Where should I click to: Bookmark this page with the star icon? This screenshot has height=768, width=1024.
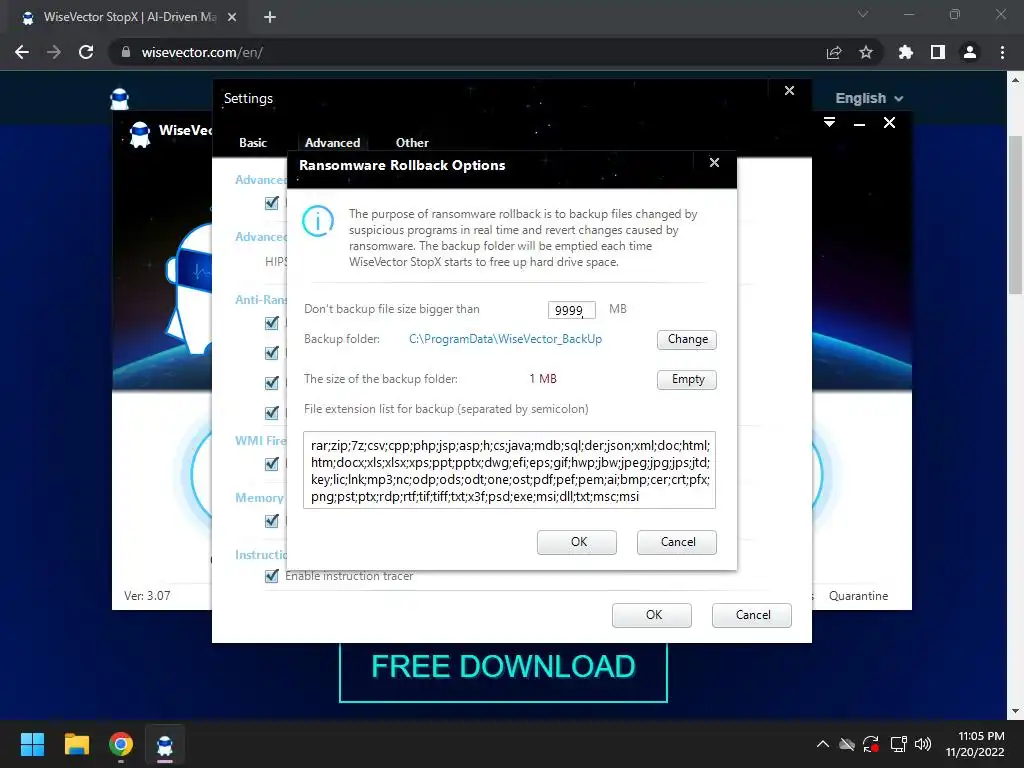(866, 52)
